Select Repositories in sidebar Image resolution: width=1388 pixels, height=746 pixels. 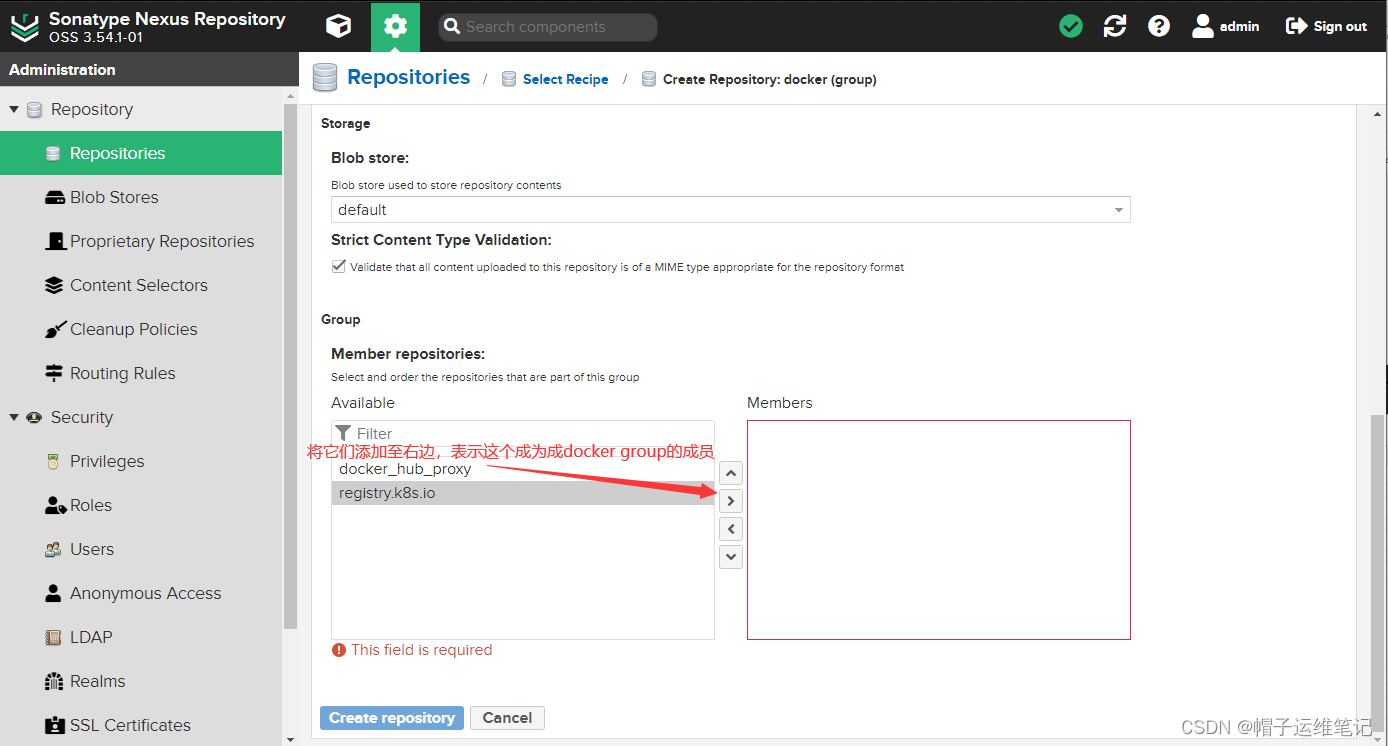[141, 153]
